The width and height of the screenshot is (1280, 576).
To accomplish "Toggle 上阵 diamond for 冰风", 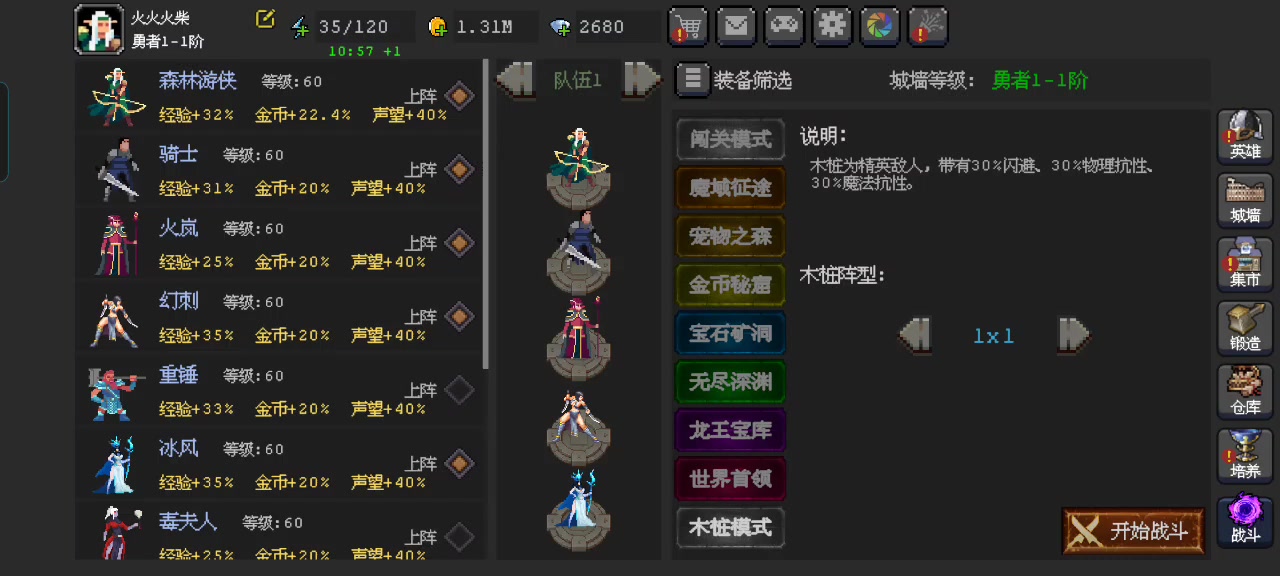I will (x=459, y=464).
